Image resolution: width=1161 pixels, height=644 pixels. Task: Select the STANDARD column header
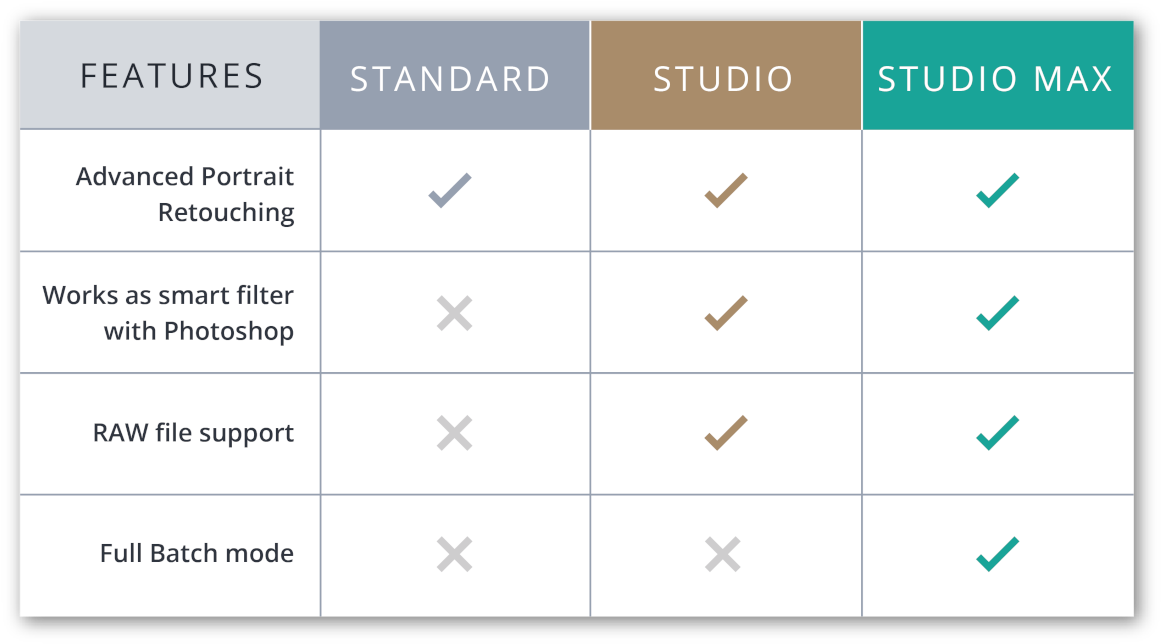[455, 76]
